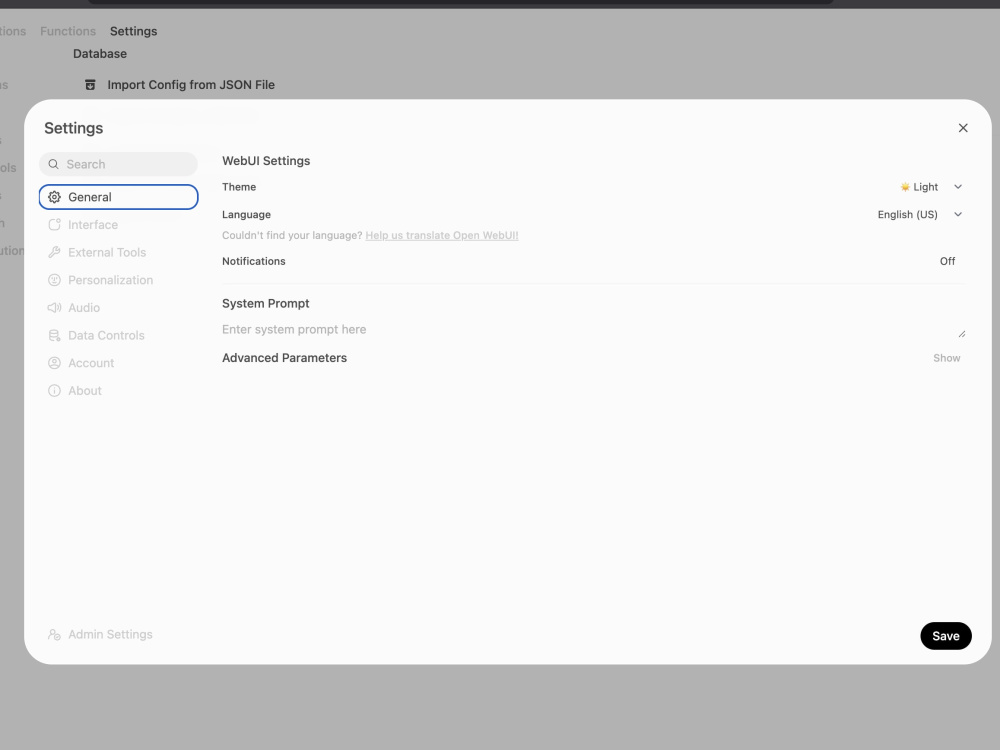
Task: Switch to Data Controls tab
Action: [119, 335]
